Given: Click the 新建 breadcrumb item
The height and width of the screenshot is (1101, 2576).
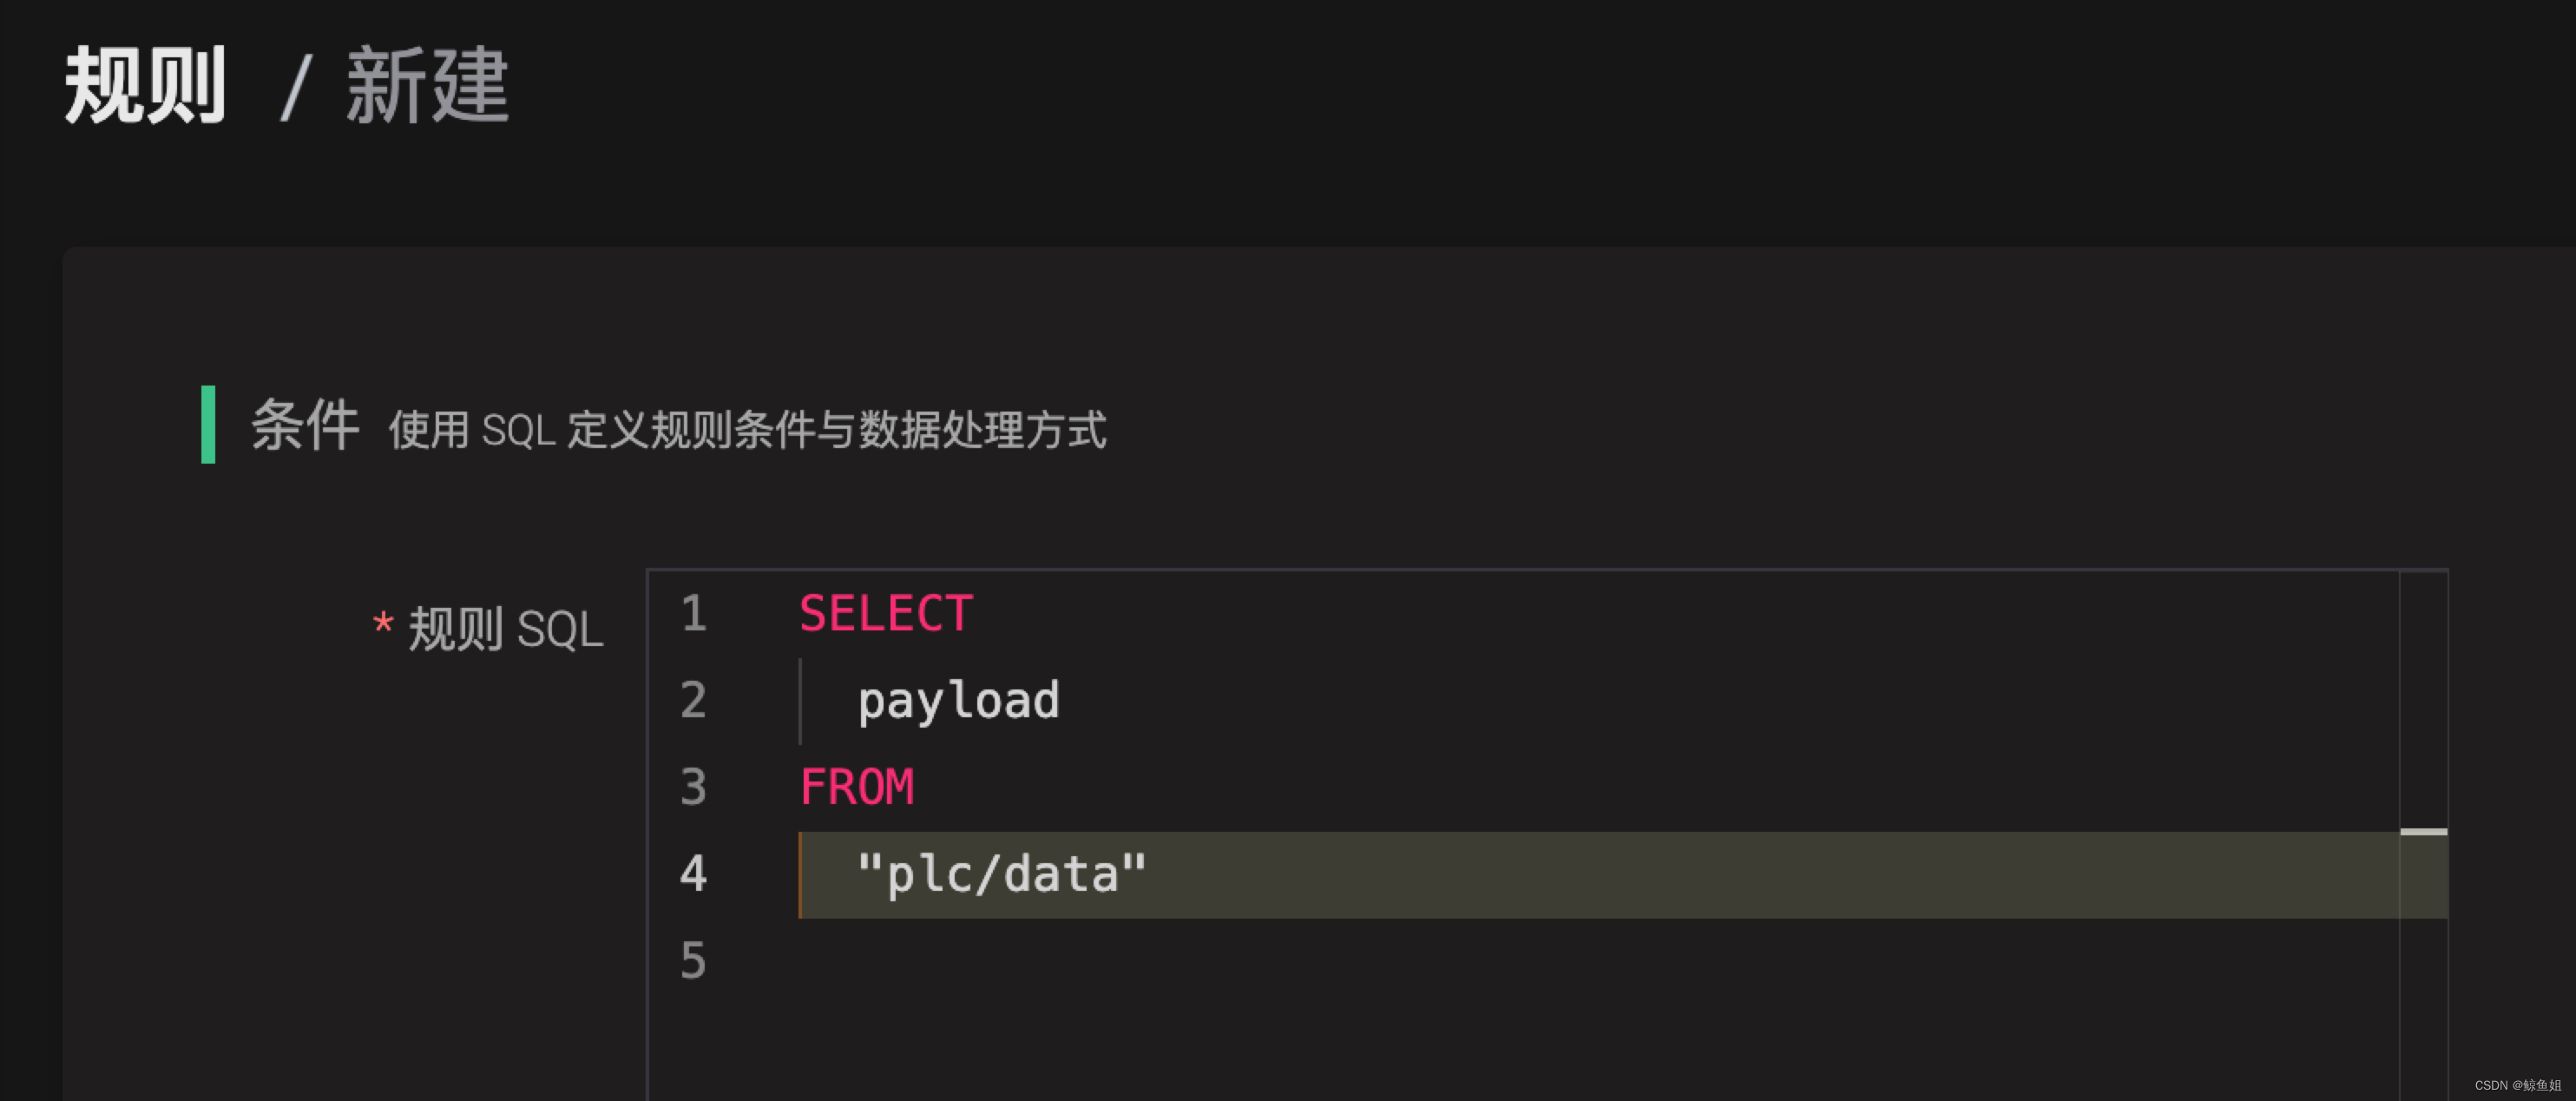Looking at the screenshot, I should point(427,87).
